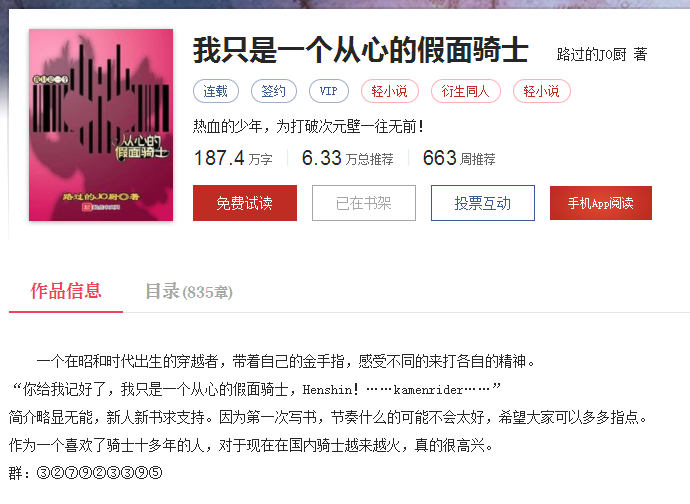Image resolution: width=690 pixels, height=504 pixels.
Task: Start reading with 免费试读 button
Action: click(245, 203)
